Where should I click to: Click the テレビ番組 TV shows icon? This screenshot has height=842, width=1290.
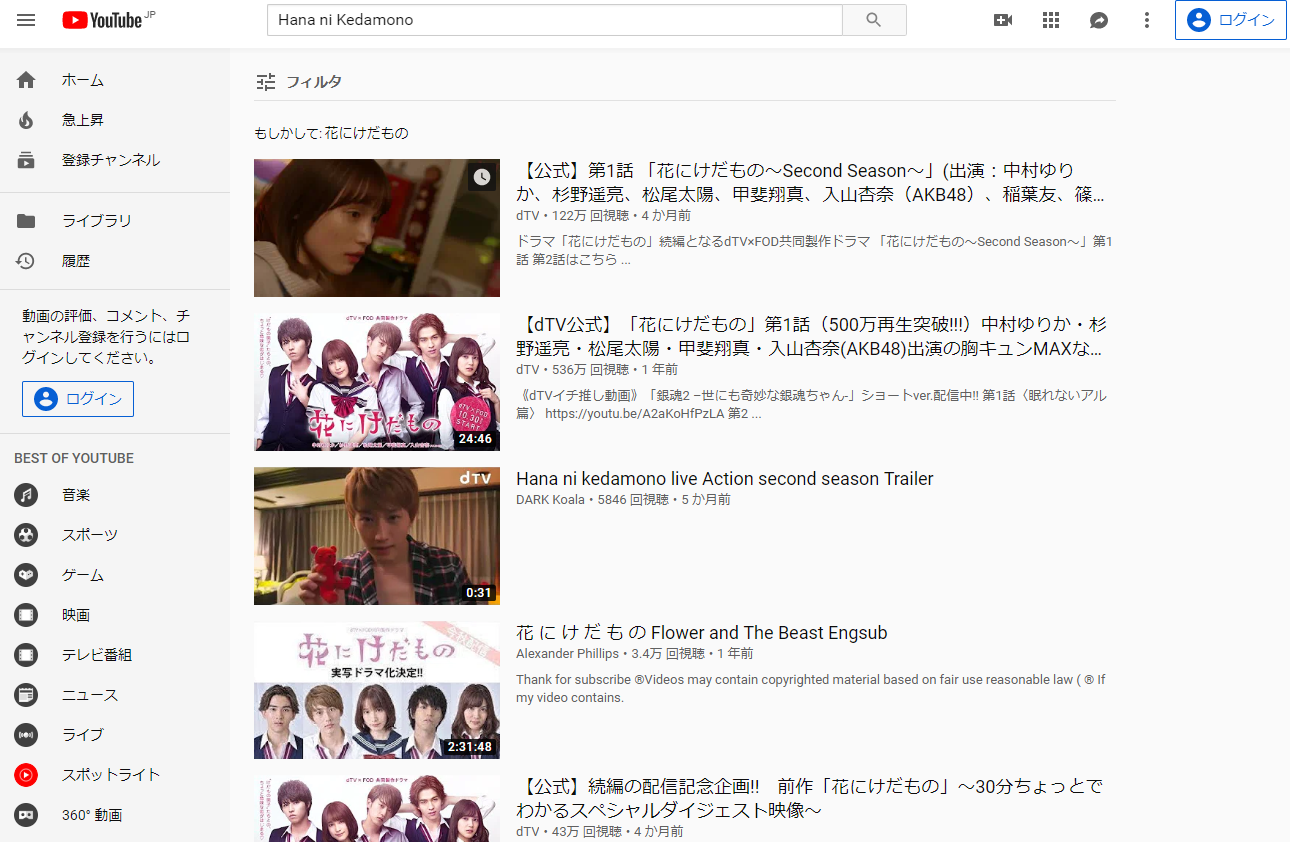point(26,655)
